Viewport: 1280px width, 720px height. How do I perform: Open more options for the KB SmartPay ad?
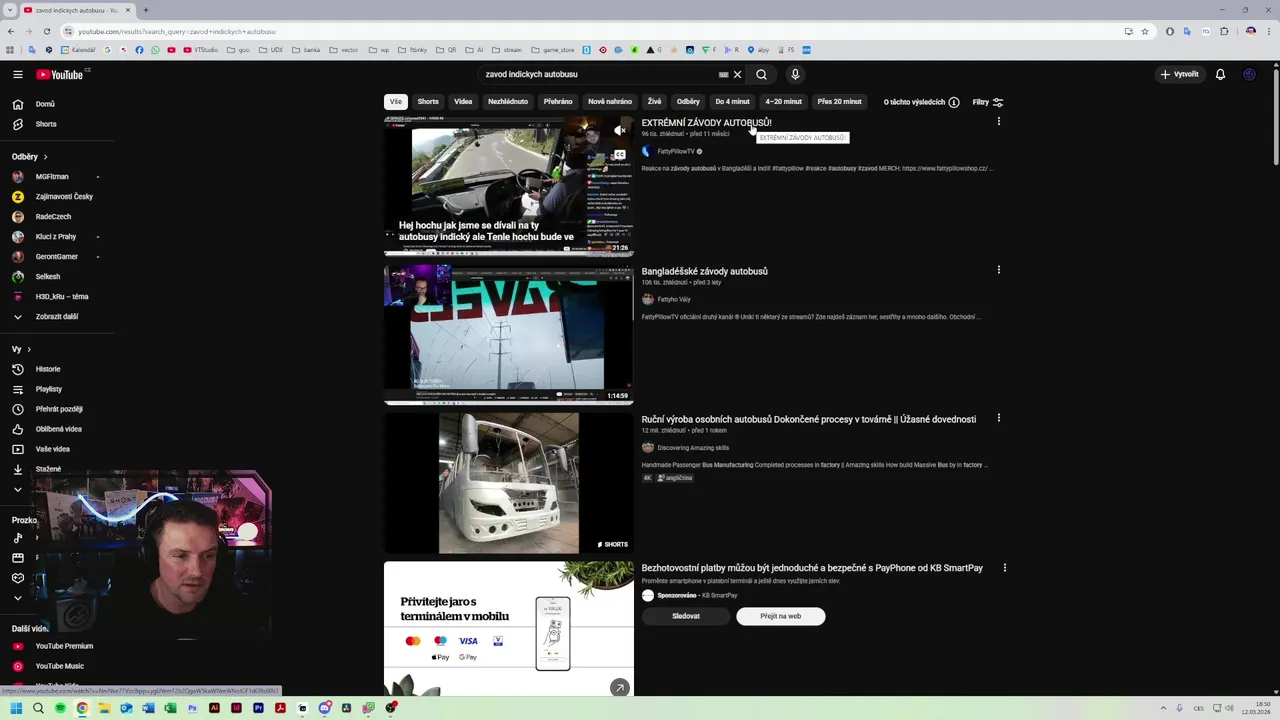[x=1004, y=567]
